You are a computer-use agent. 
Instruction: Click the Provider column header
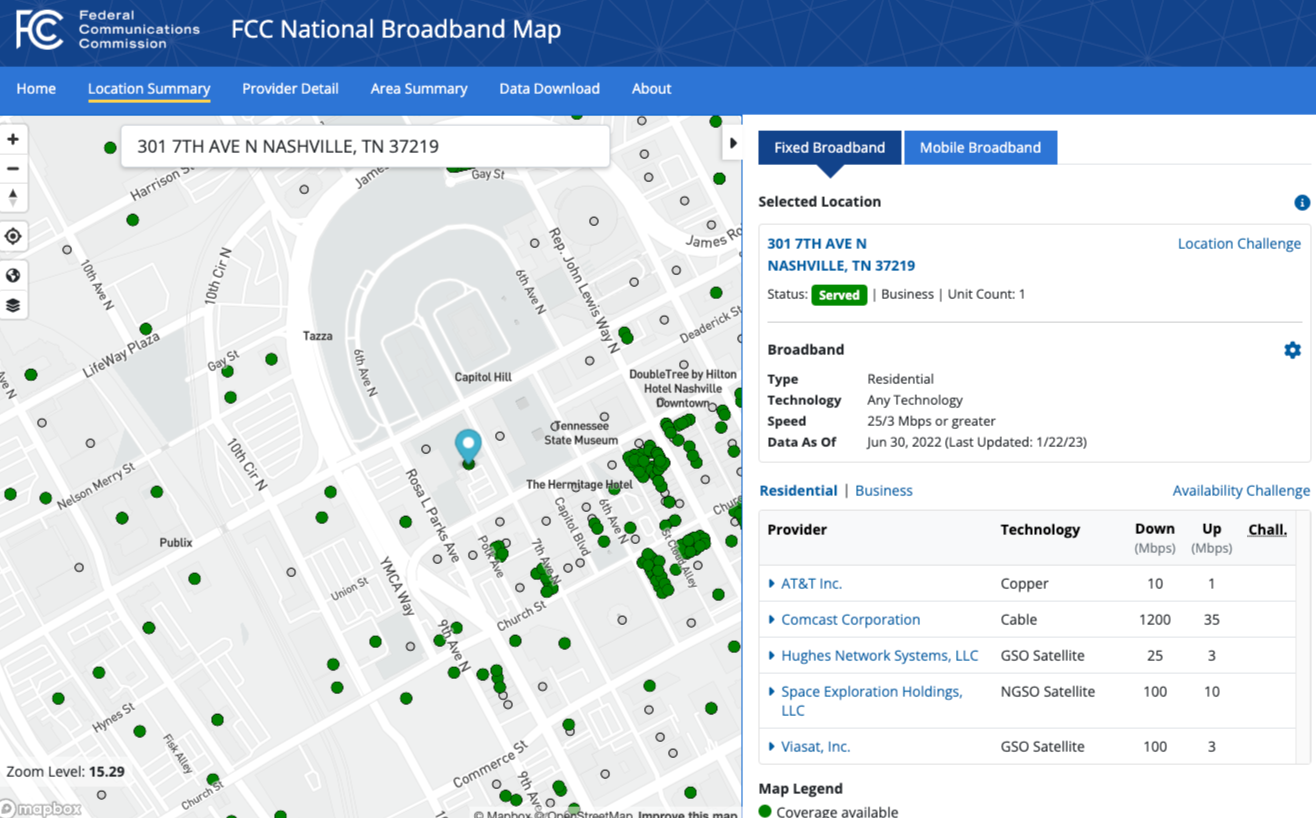797,530
